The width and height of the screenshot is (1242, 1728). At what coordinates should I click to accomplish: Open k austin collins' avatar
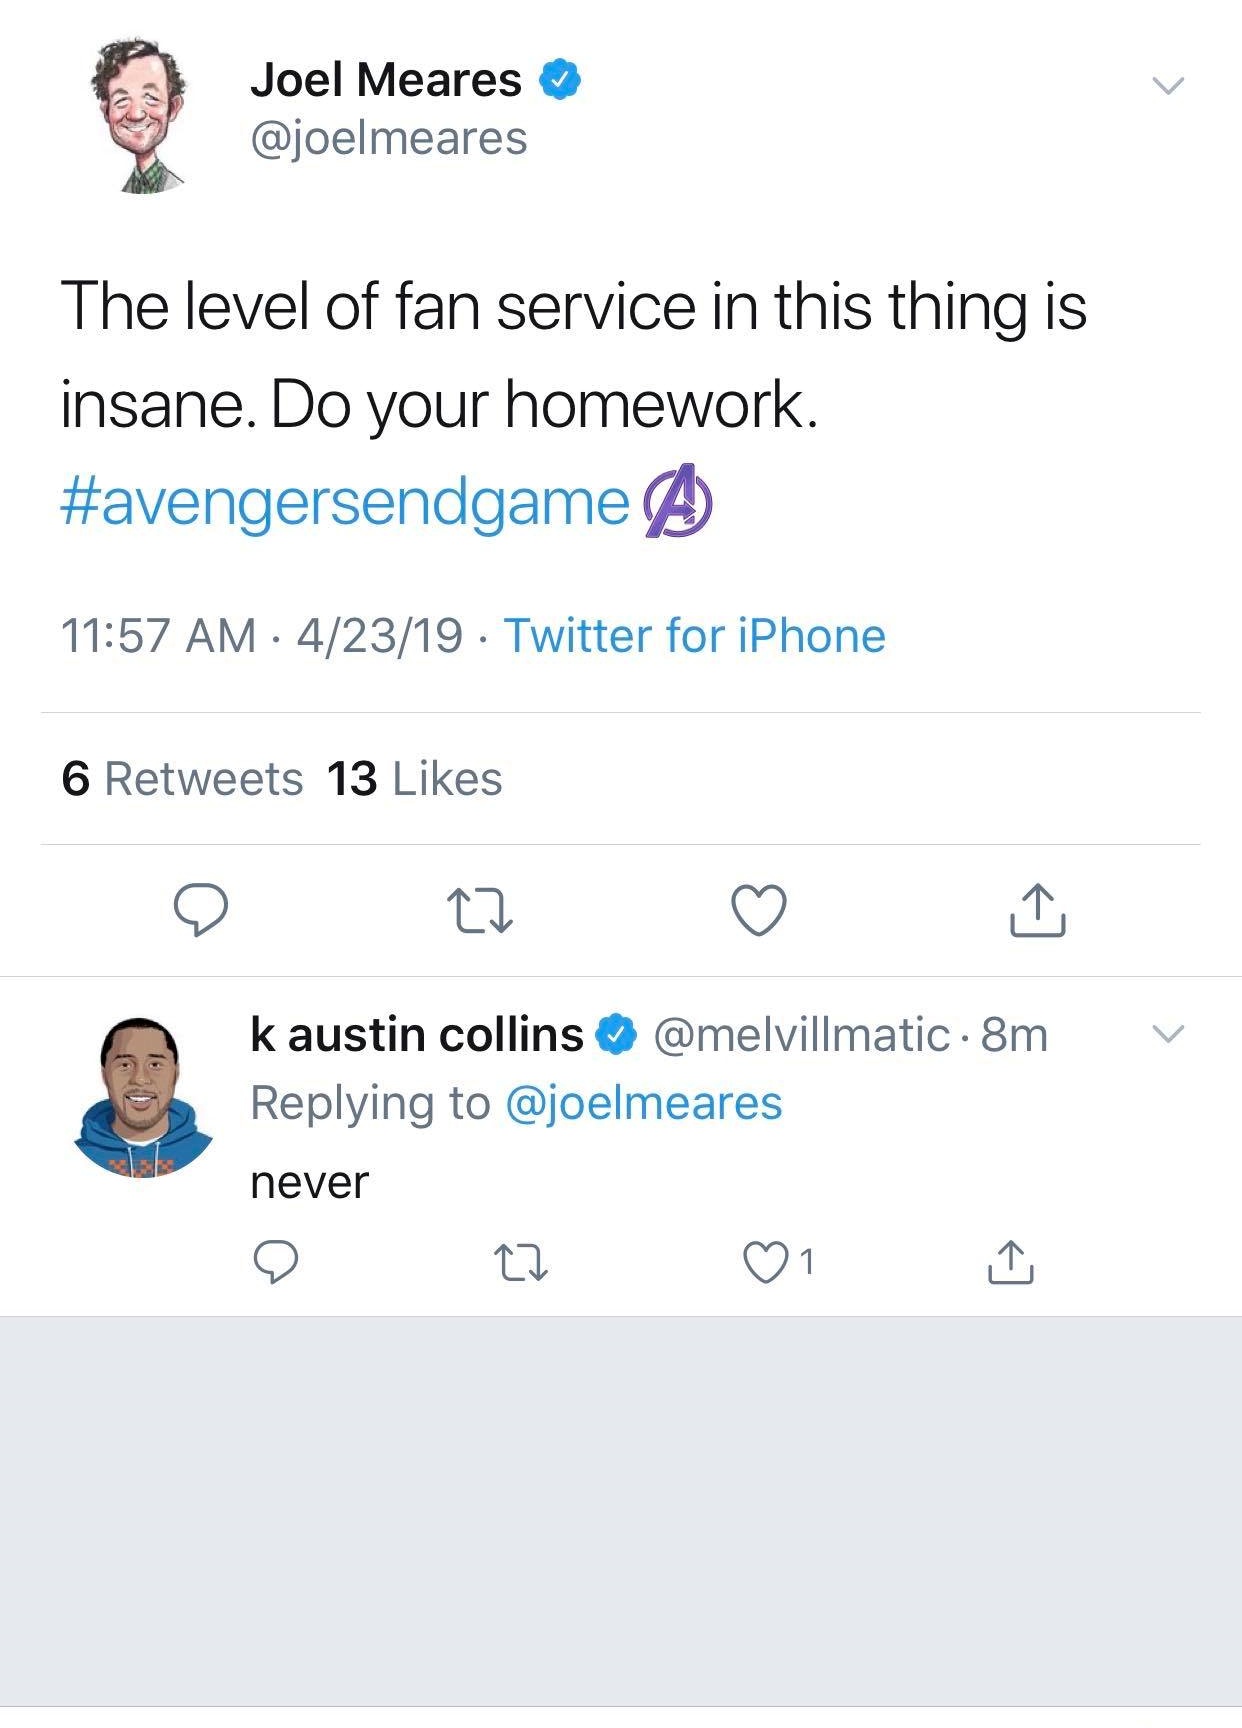142,1097
